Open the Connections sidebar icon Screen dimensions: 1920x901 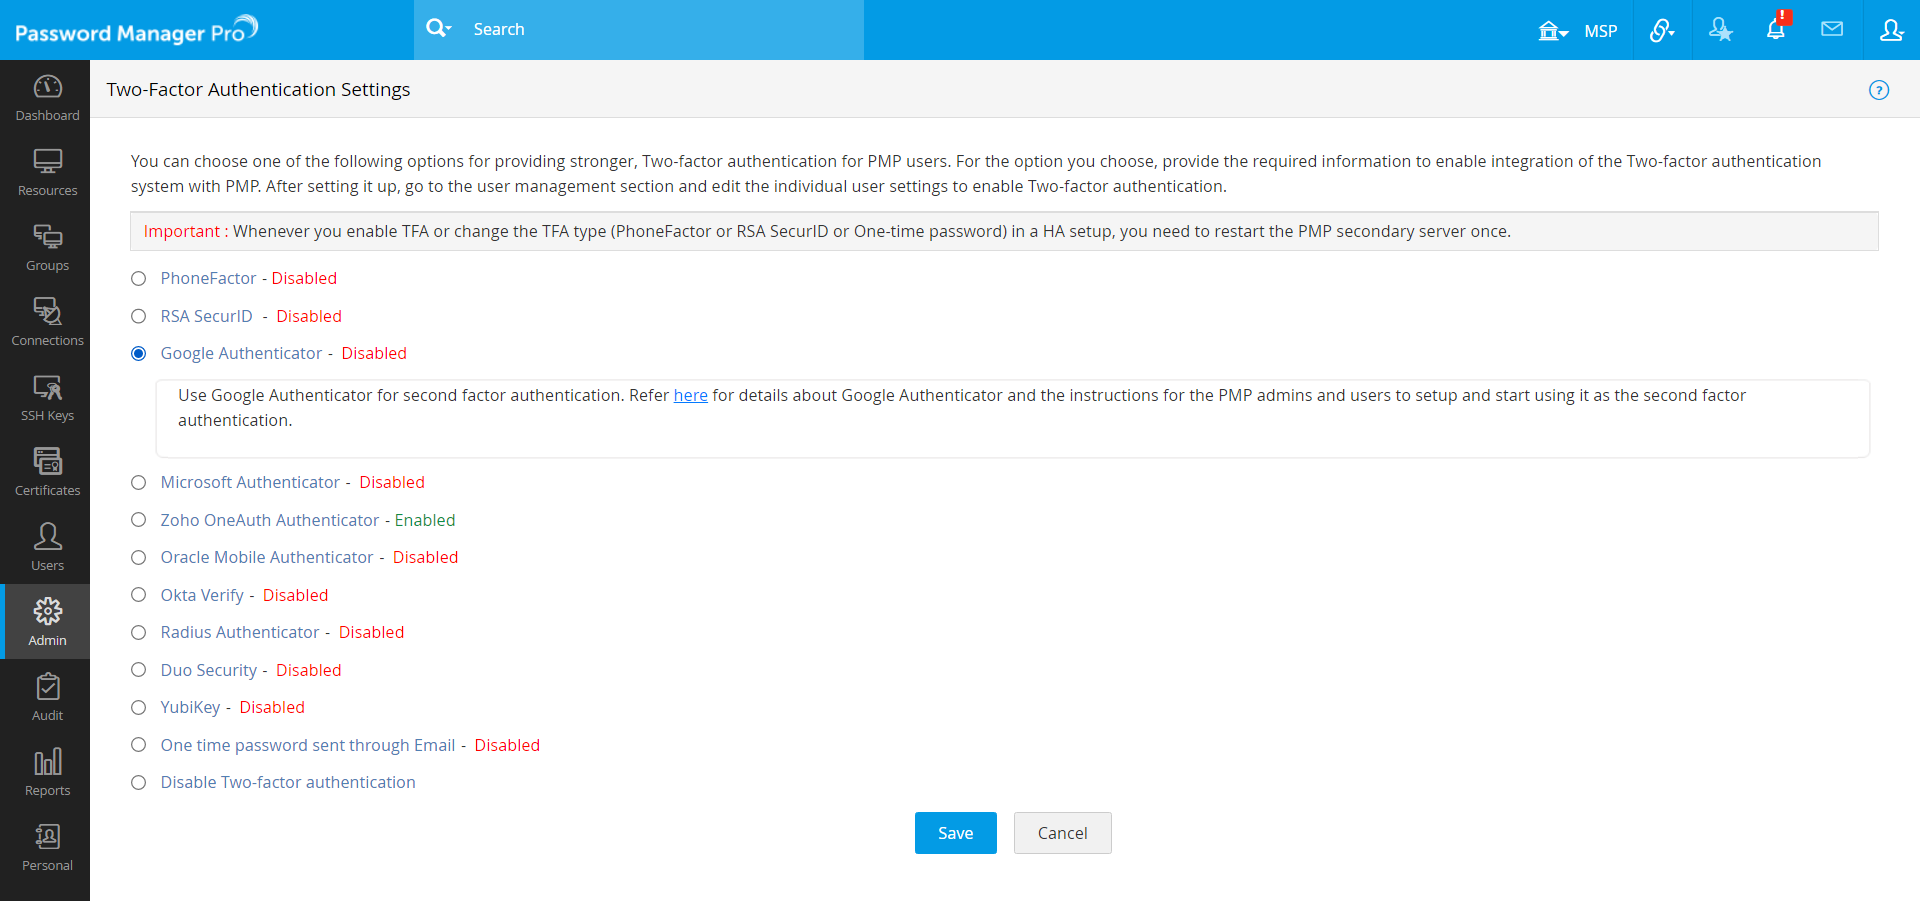(47, 322)
